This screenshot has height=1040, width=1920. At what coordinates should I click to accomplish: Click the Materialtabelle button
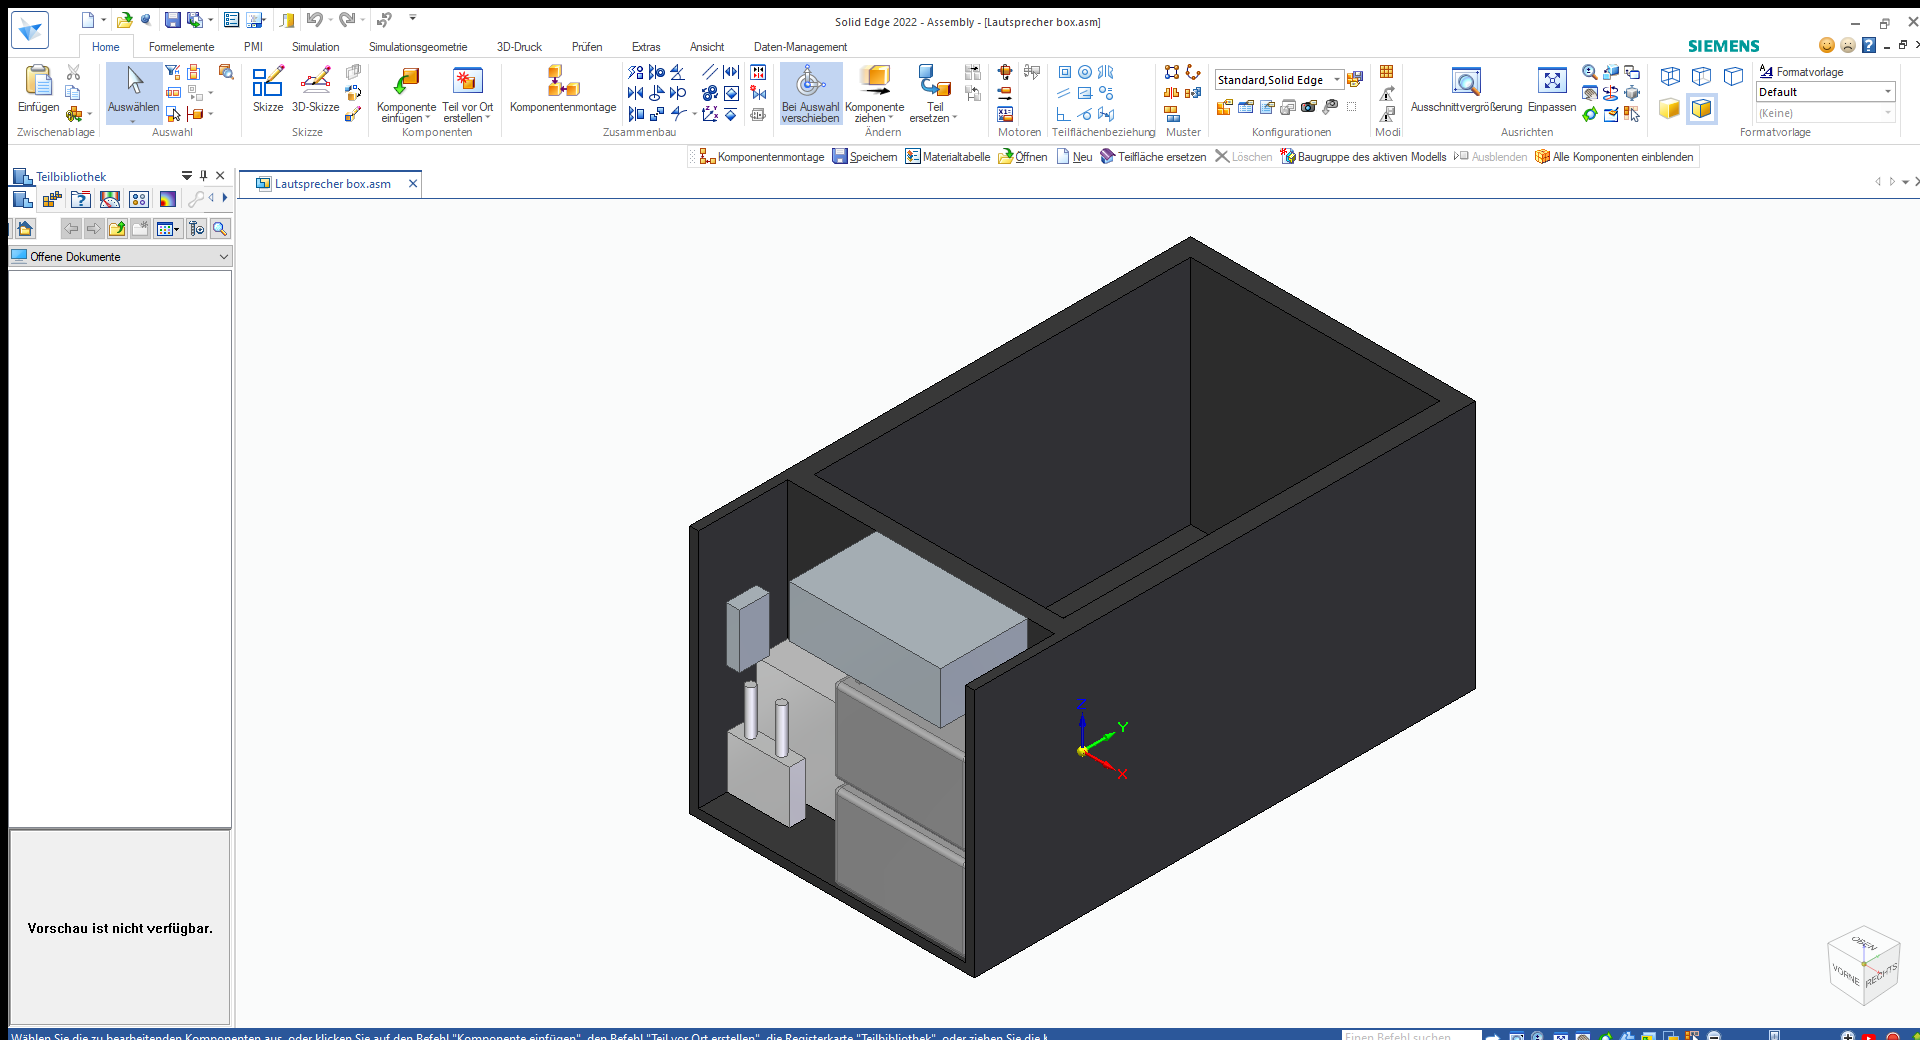pyautogui.click(x=947, y=157)
